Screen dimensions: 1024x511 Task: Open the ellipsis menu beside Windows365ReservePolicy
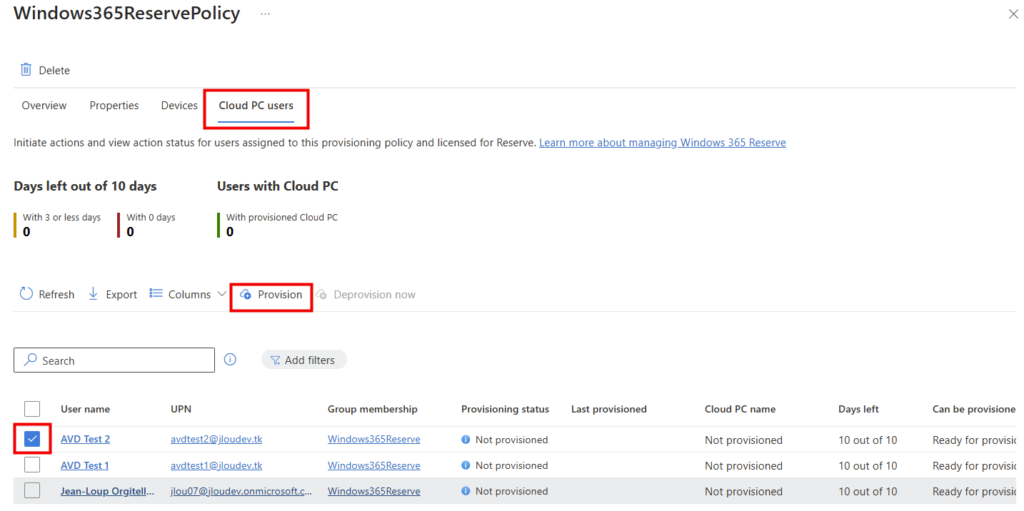tap(265, 14)
